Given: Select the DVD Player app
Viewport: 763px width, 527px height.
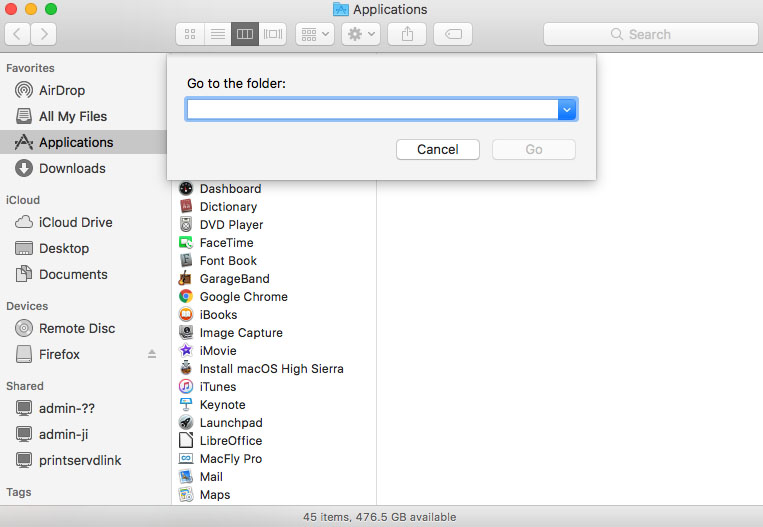Looking at the screenshot, I should tap(232, 225).
